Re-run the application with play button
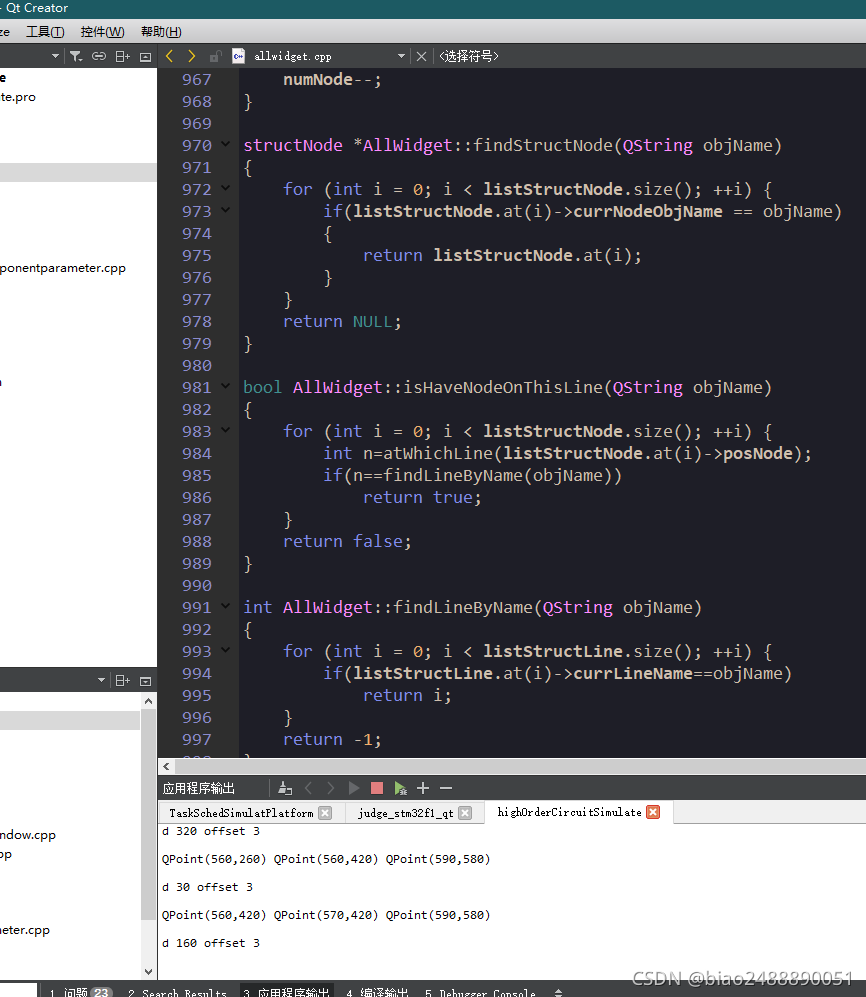Screen dimensions: 866x997 354,788
